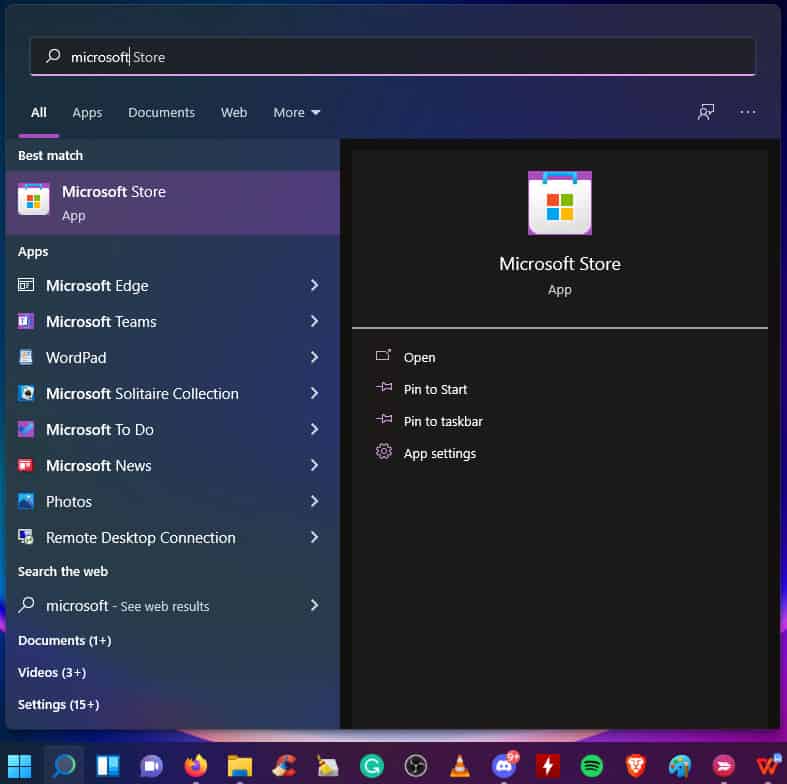This screenshot has height=784, width=787.
Task: Click inside the search text box
Action: click(x=400, y=57)
